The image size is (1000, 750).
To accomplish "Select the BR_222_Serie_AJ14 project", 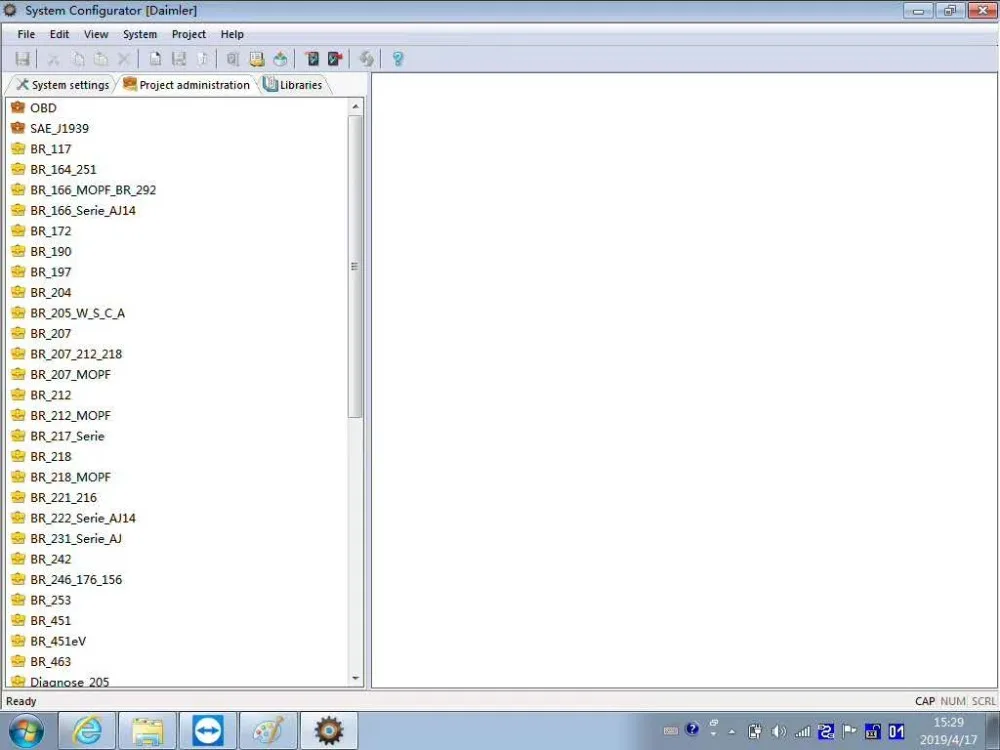I will coord(83,518).
